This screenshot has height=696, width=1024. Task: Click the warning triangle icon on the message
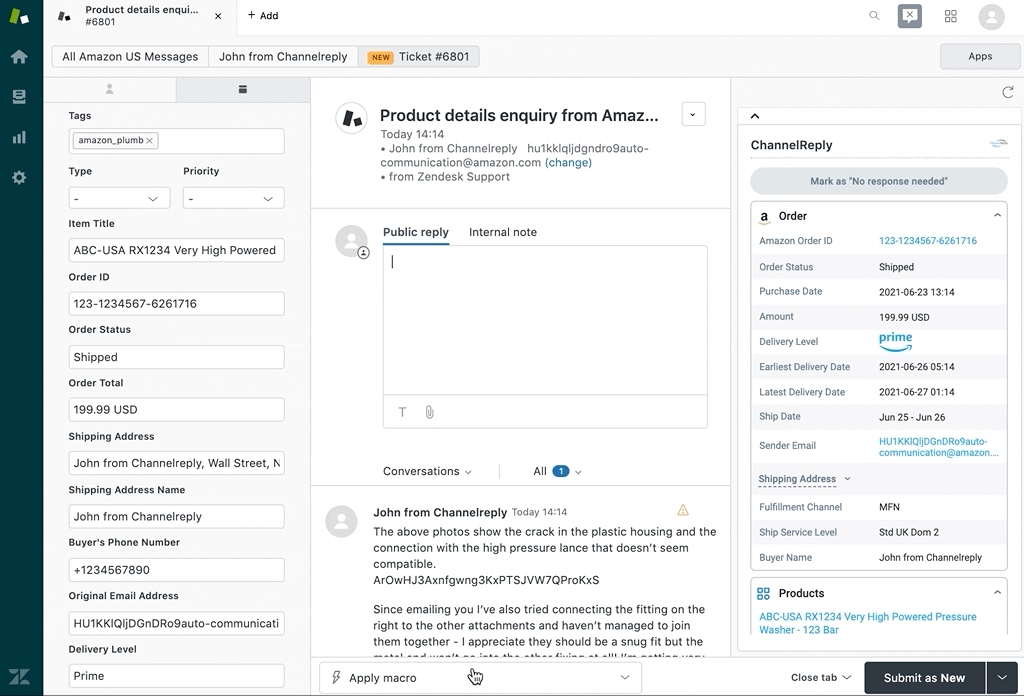[x=683, y=510]
